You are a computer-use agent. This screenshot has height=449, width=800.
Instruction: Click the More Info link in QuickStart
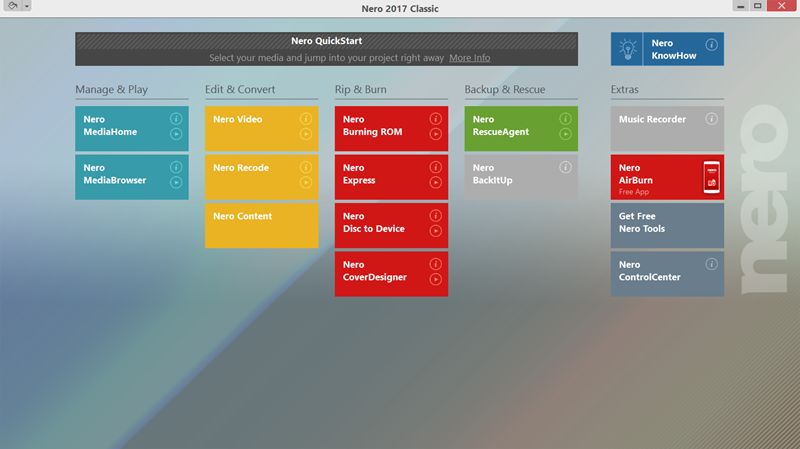(469, 58)
